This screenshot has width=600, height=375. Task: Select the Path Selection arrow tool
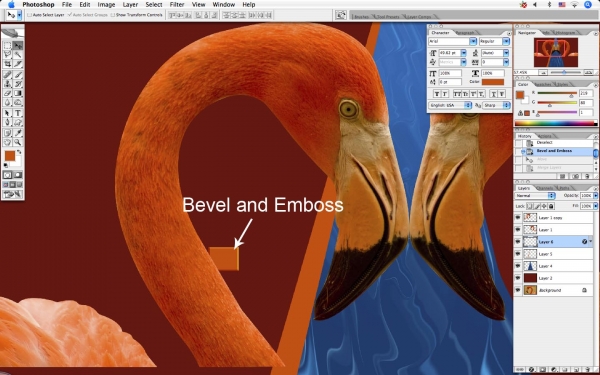[7, 113]
